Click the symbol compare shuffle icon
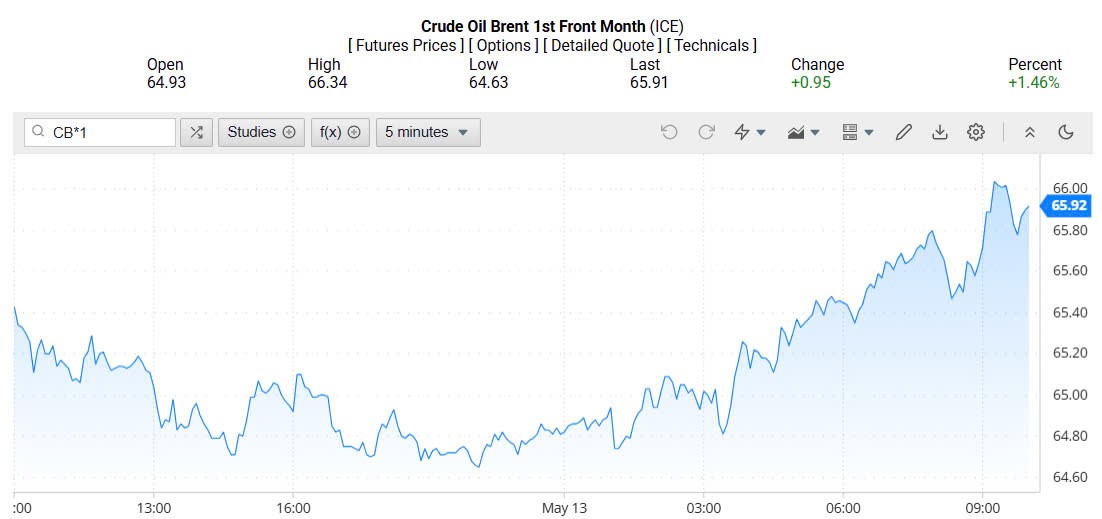The width and height of the screenshot is (1102, 519). [x=196, y=132]
